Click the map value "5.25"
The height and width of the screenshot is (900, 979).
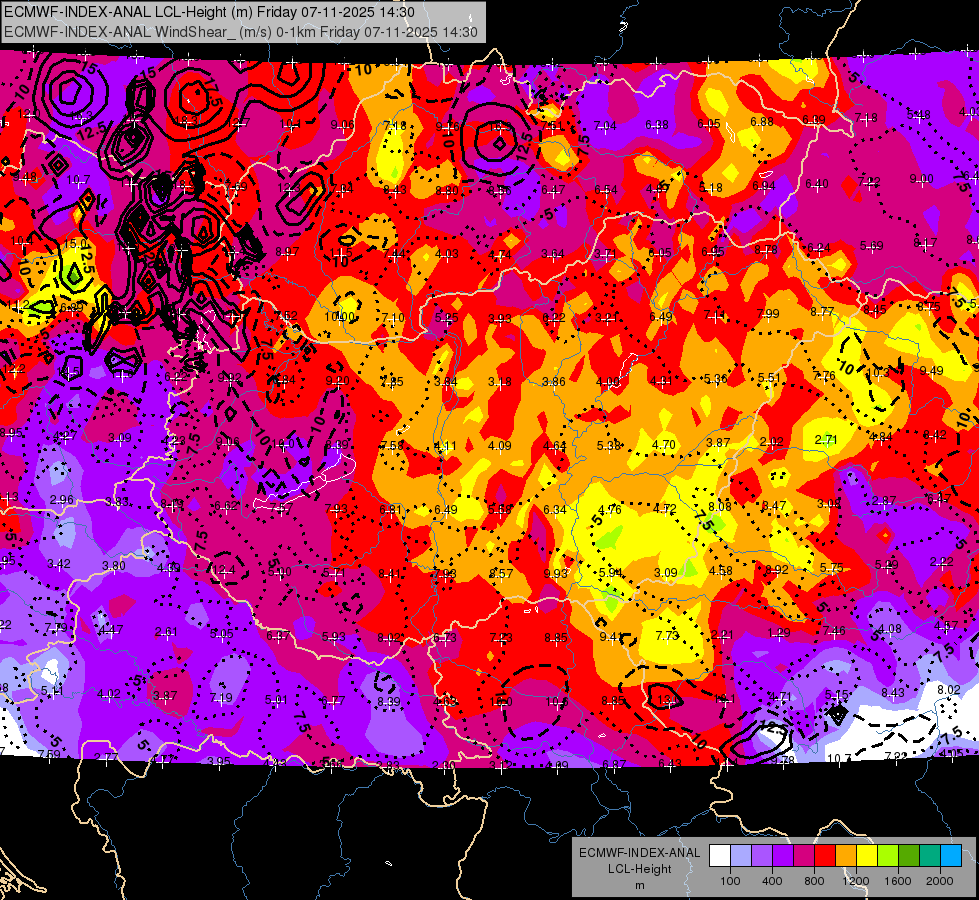pos(446,318)
